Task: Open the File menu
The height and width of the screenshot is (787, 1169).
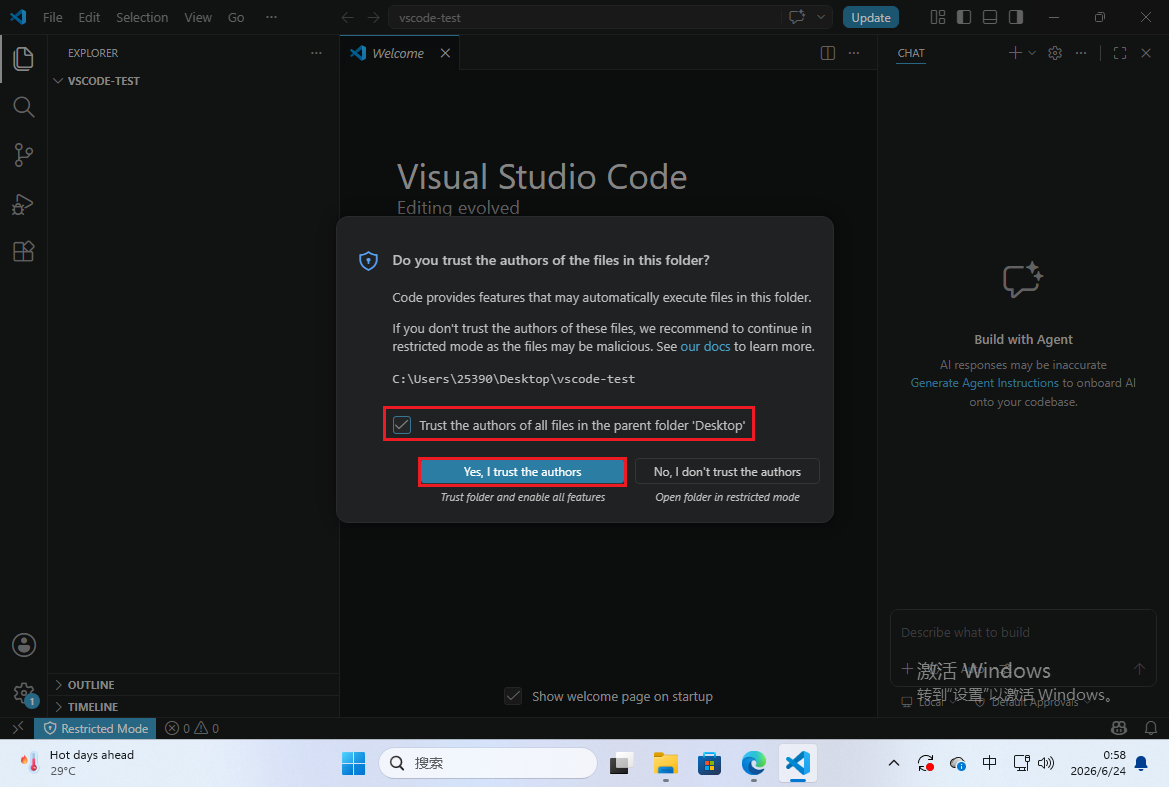Action: click(52, 17)
